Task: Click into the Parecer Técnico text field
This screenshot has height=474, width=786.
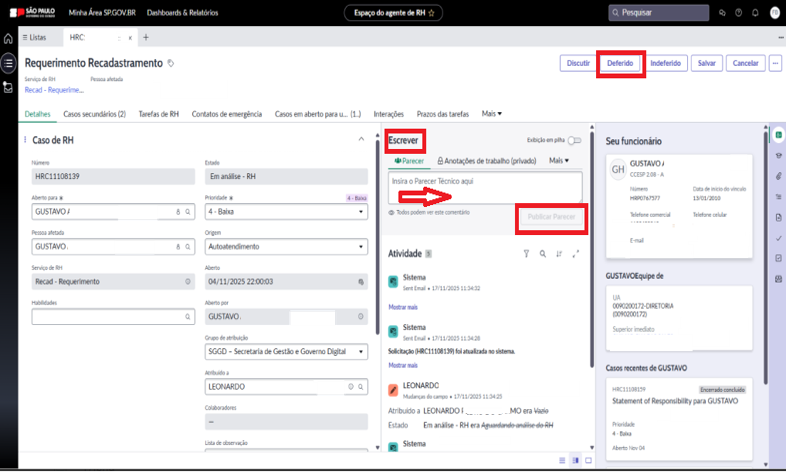Action: coord(484,187)
